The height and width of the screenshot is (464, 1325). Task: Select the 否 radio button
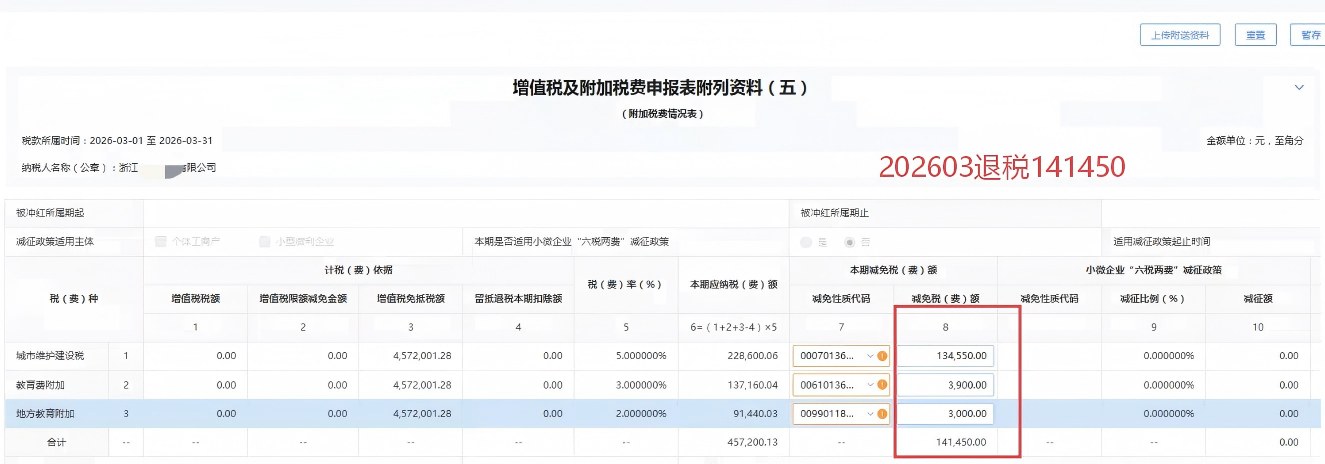(851, 242)
